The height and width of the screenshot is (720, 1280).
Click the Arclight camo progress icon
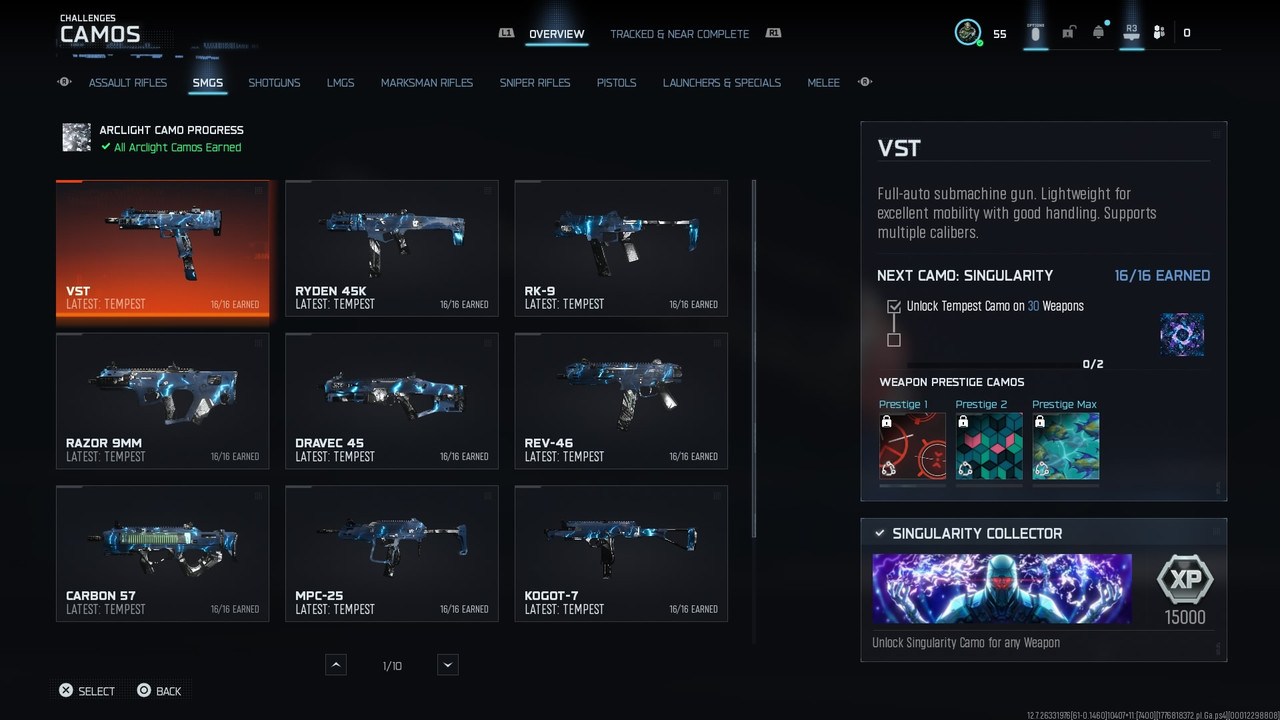76,138
